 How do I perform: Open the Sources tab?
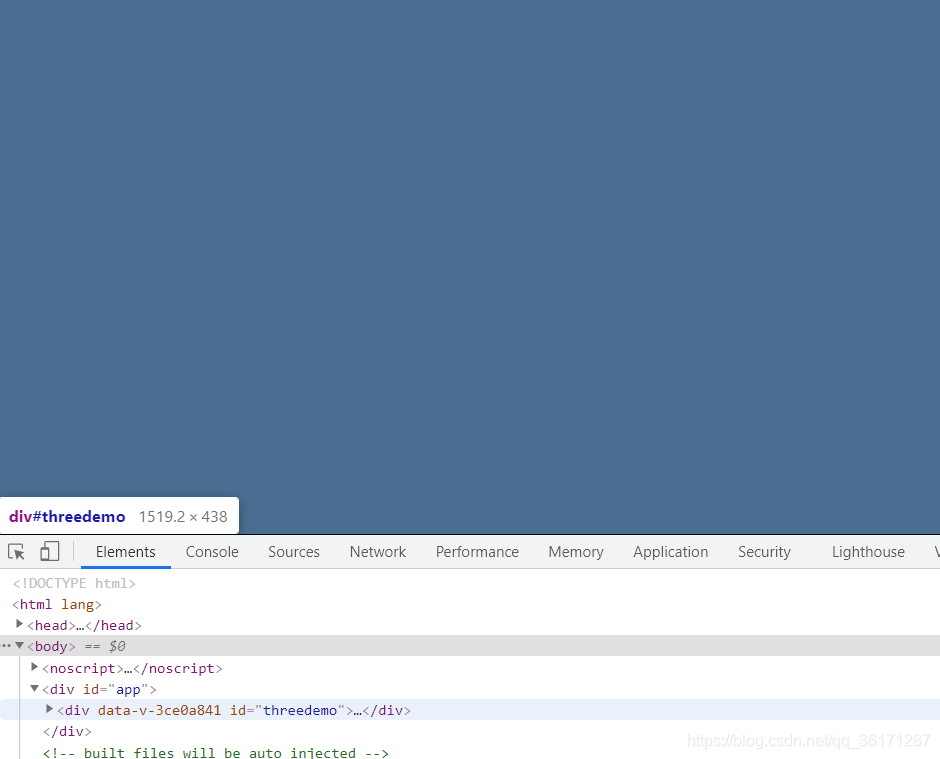(x=294, y=552)
